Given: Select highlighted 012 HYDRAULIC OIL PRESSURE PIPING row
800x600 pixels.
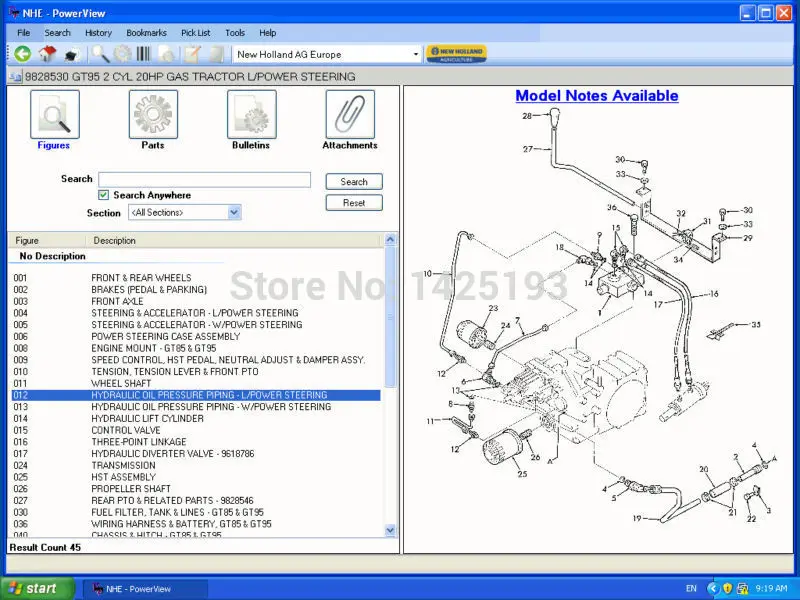Looking at the screenshot, I should click(x=196, y=395).
